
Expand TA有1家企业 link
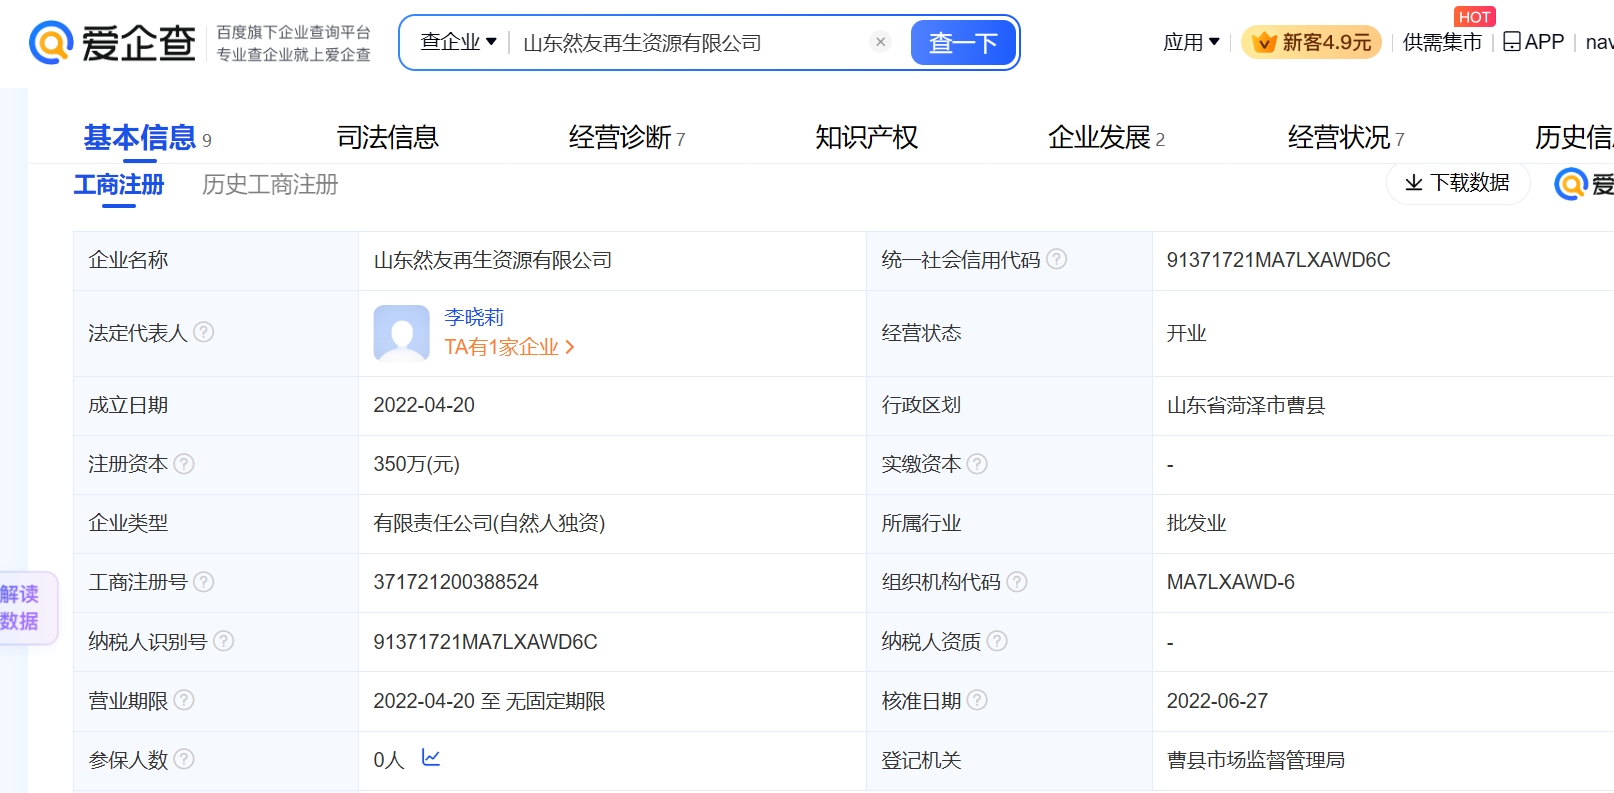(x=508, y=347)
